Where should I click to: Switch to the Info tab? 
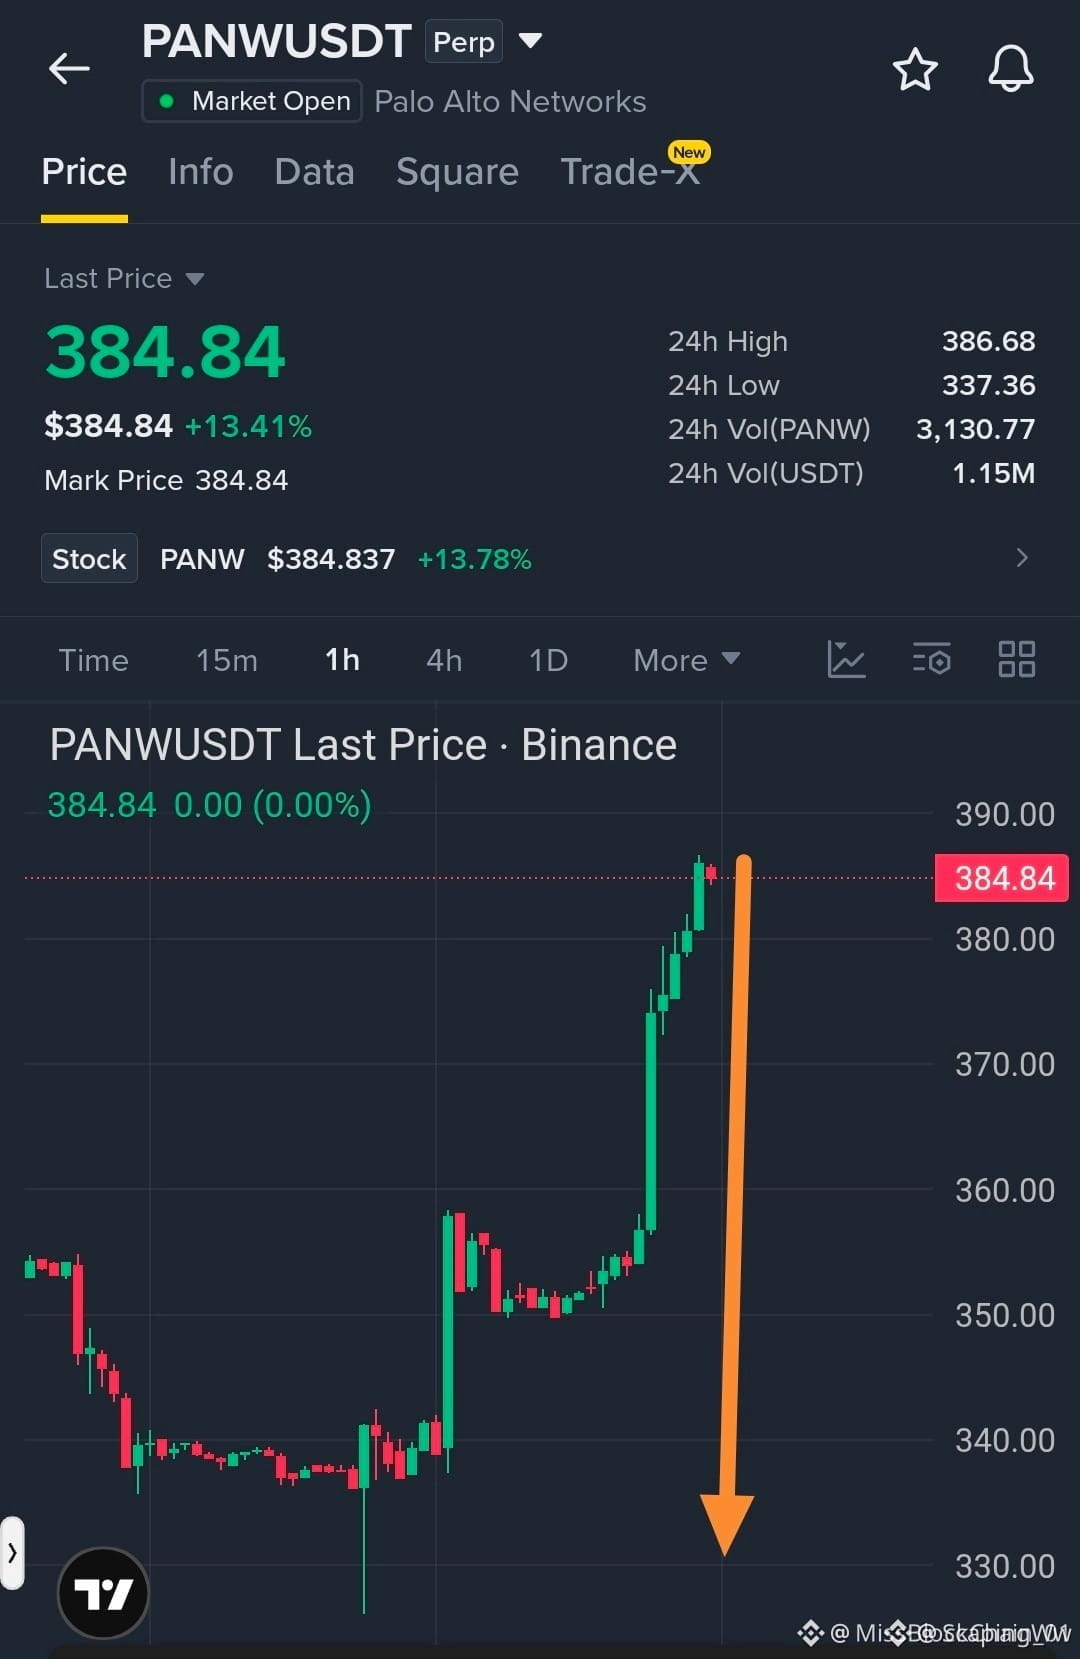point(201,172)
